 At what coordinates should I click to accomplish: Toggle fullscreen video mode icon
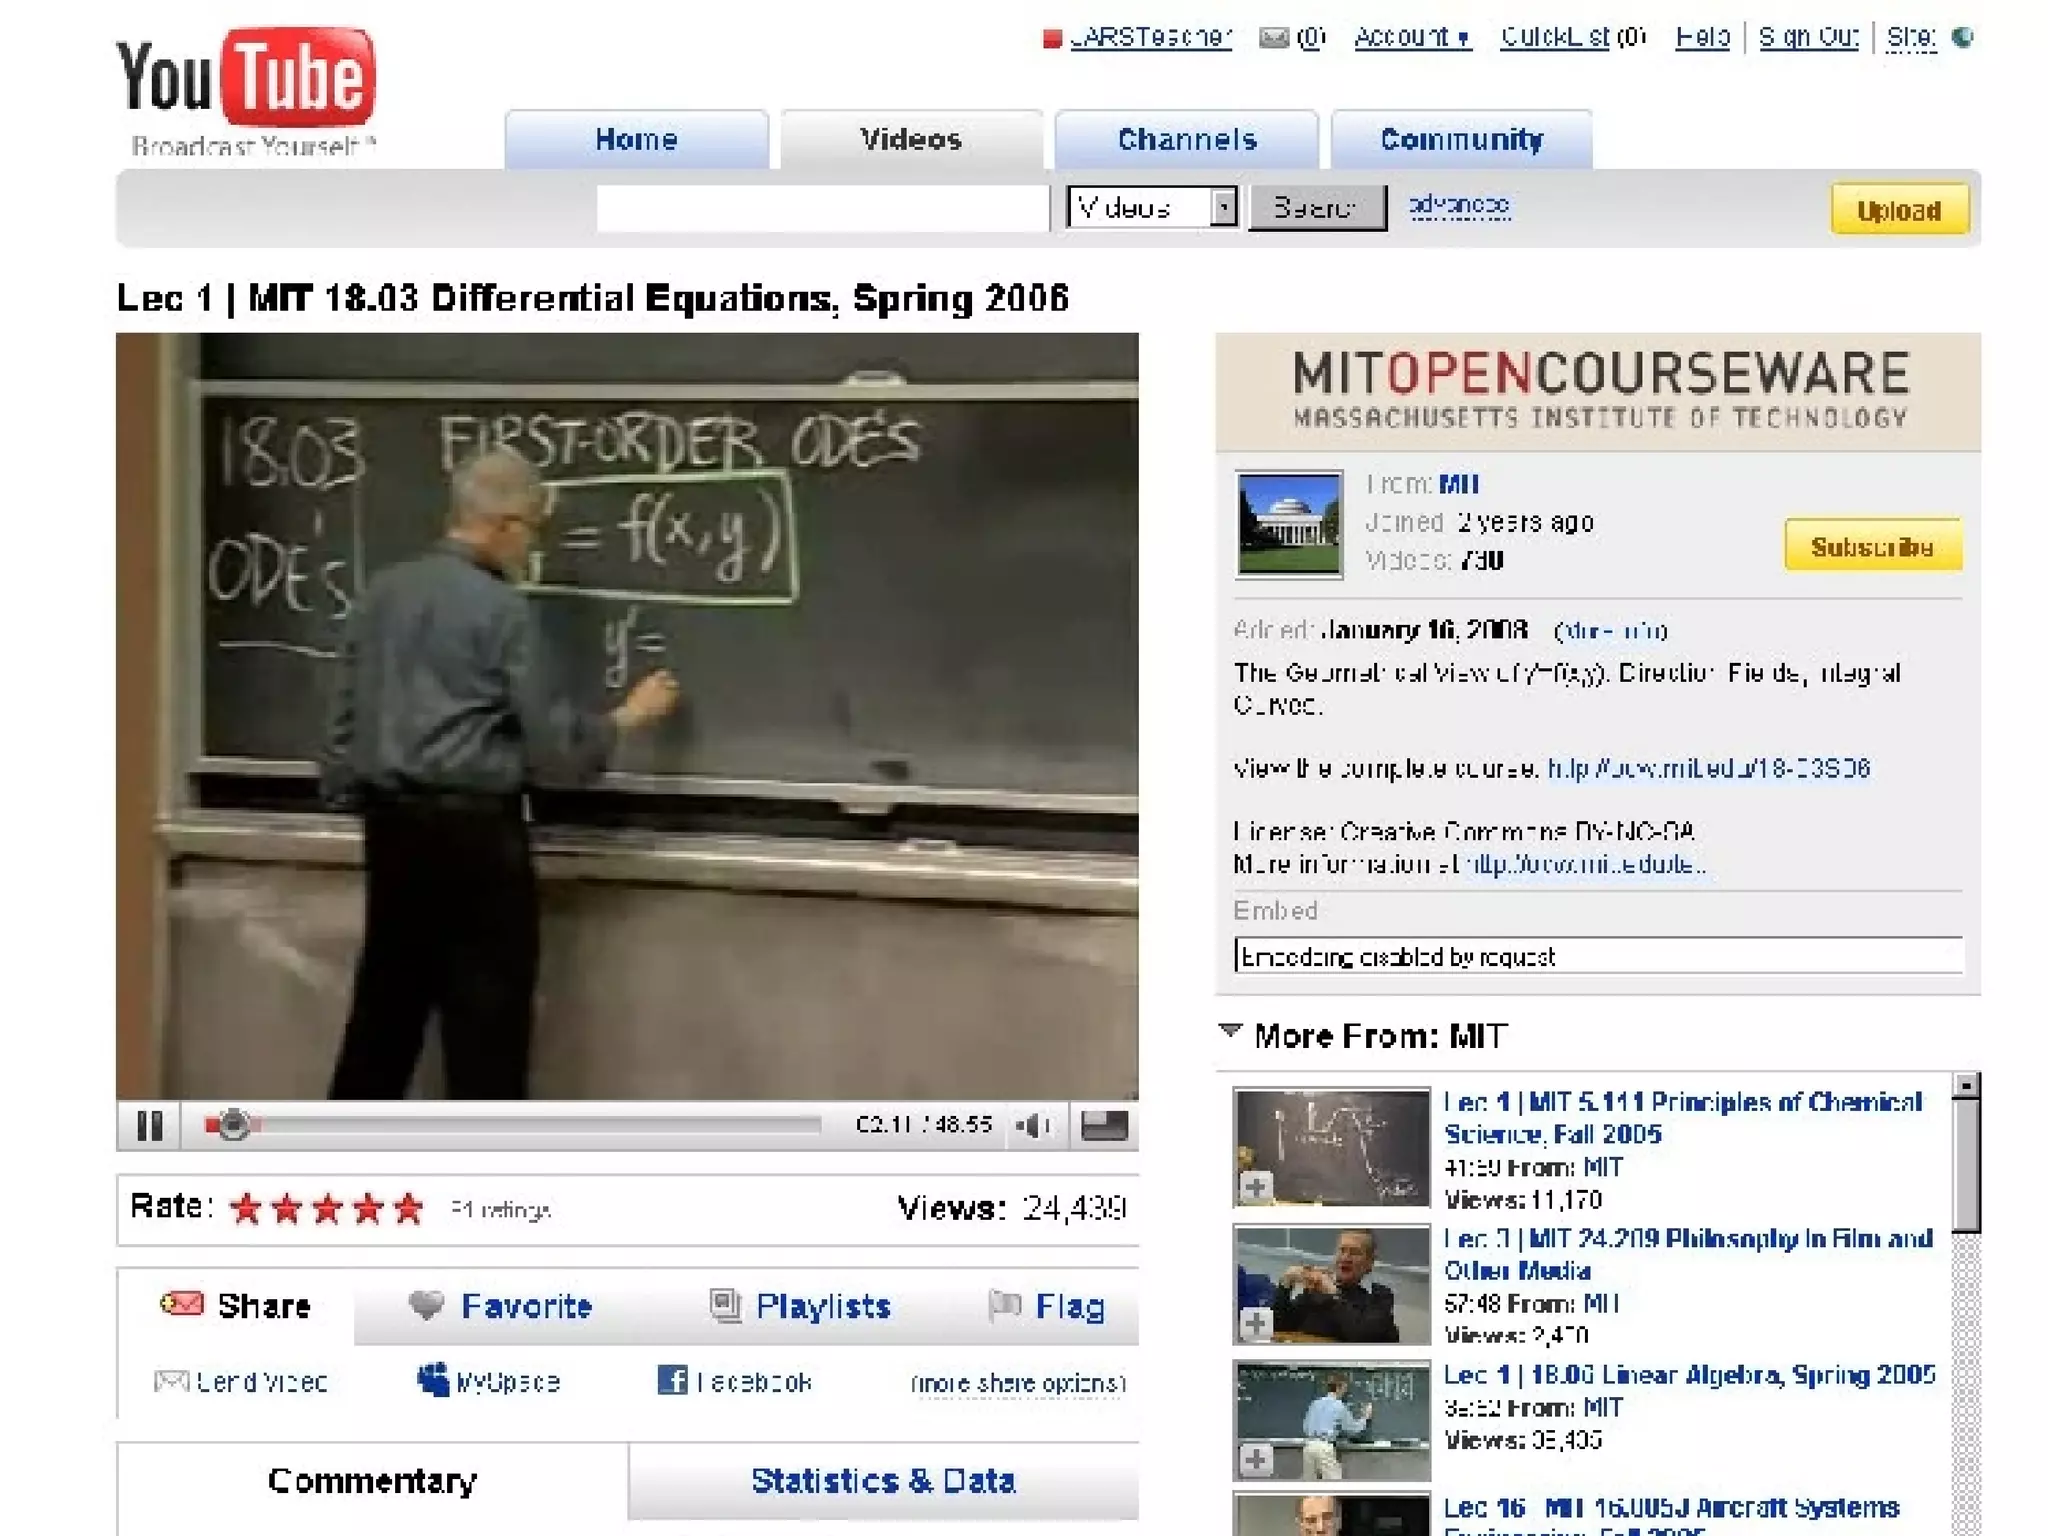[1104, 1126]
